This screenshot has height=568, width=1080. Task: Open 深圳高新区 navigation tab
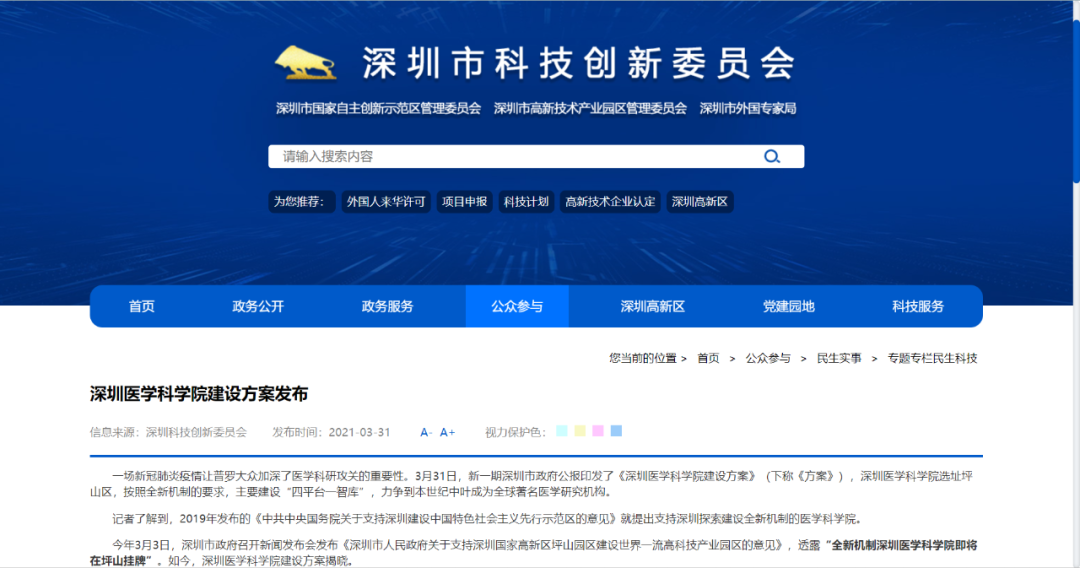652,306
